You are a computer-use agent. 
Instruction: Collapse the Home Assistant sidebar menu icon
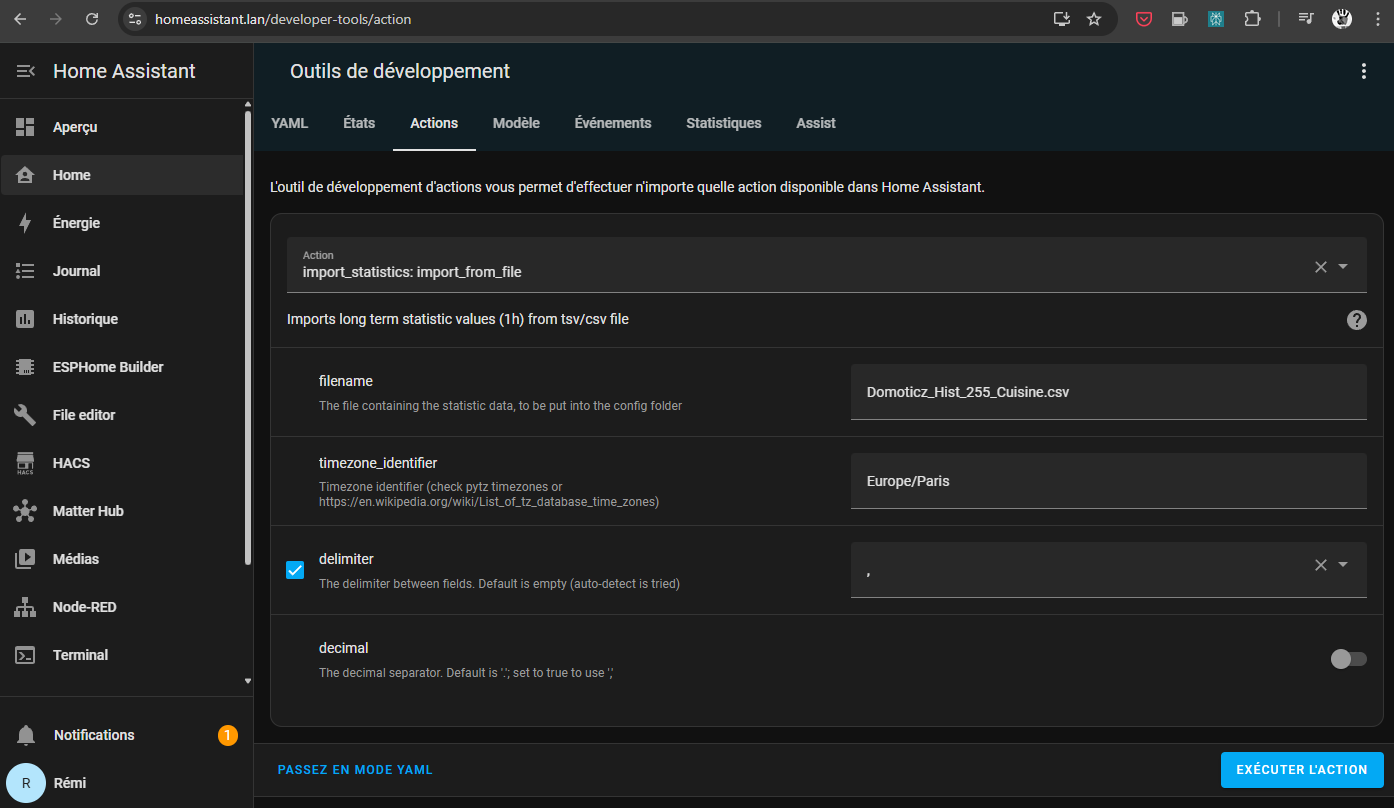click(x=26, y=71)
